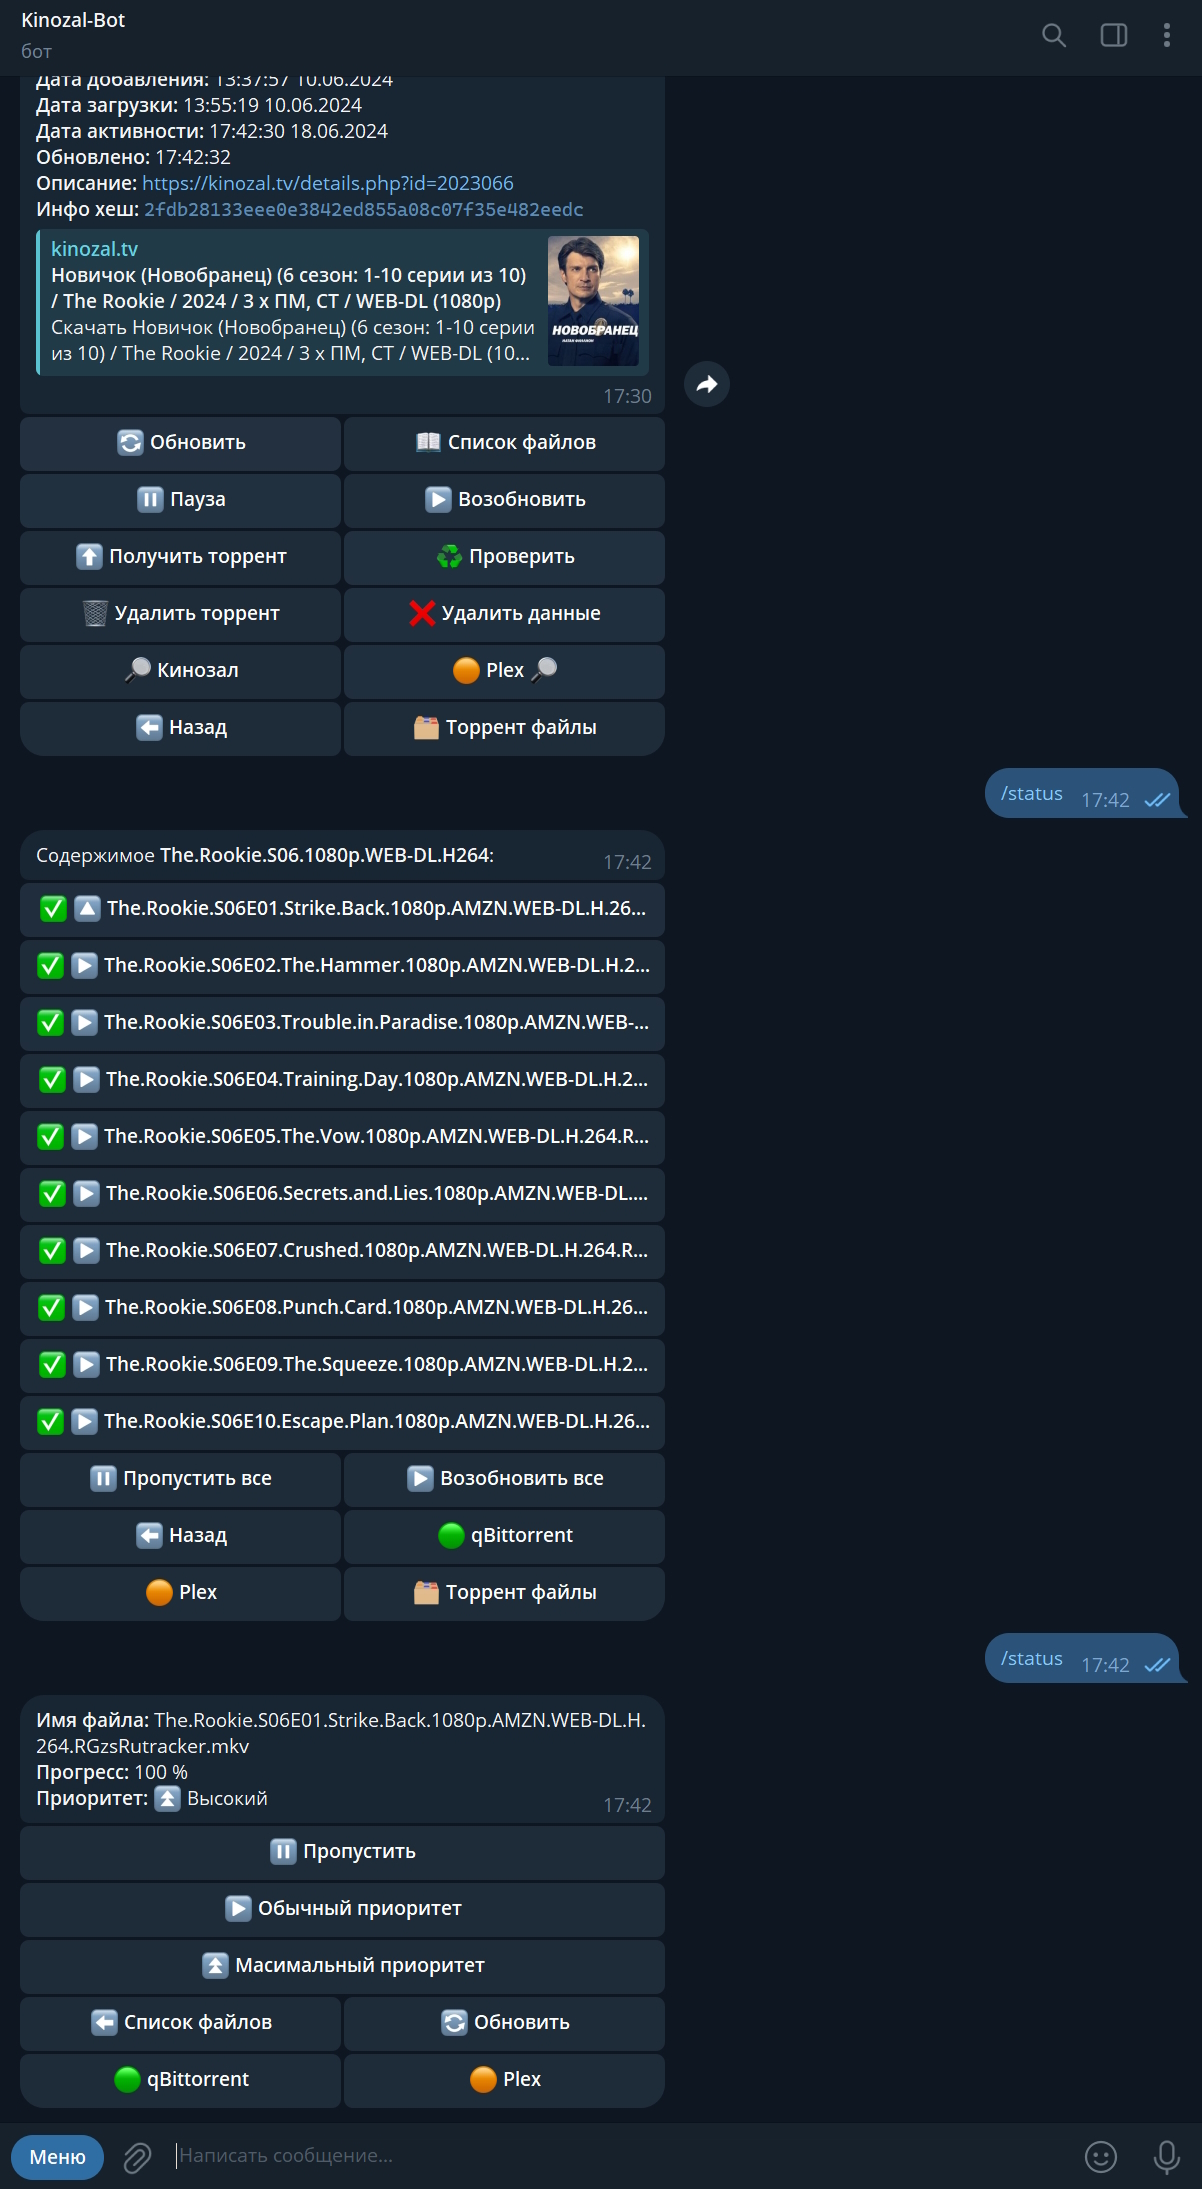The width and height of the screenshot is (1202, 2189).
Task: Toggle the side panel icon
Action: click(x=1113, y=36)
